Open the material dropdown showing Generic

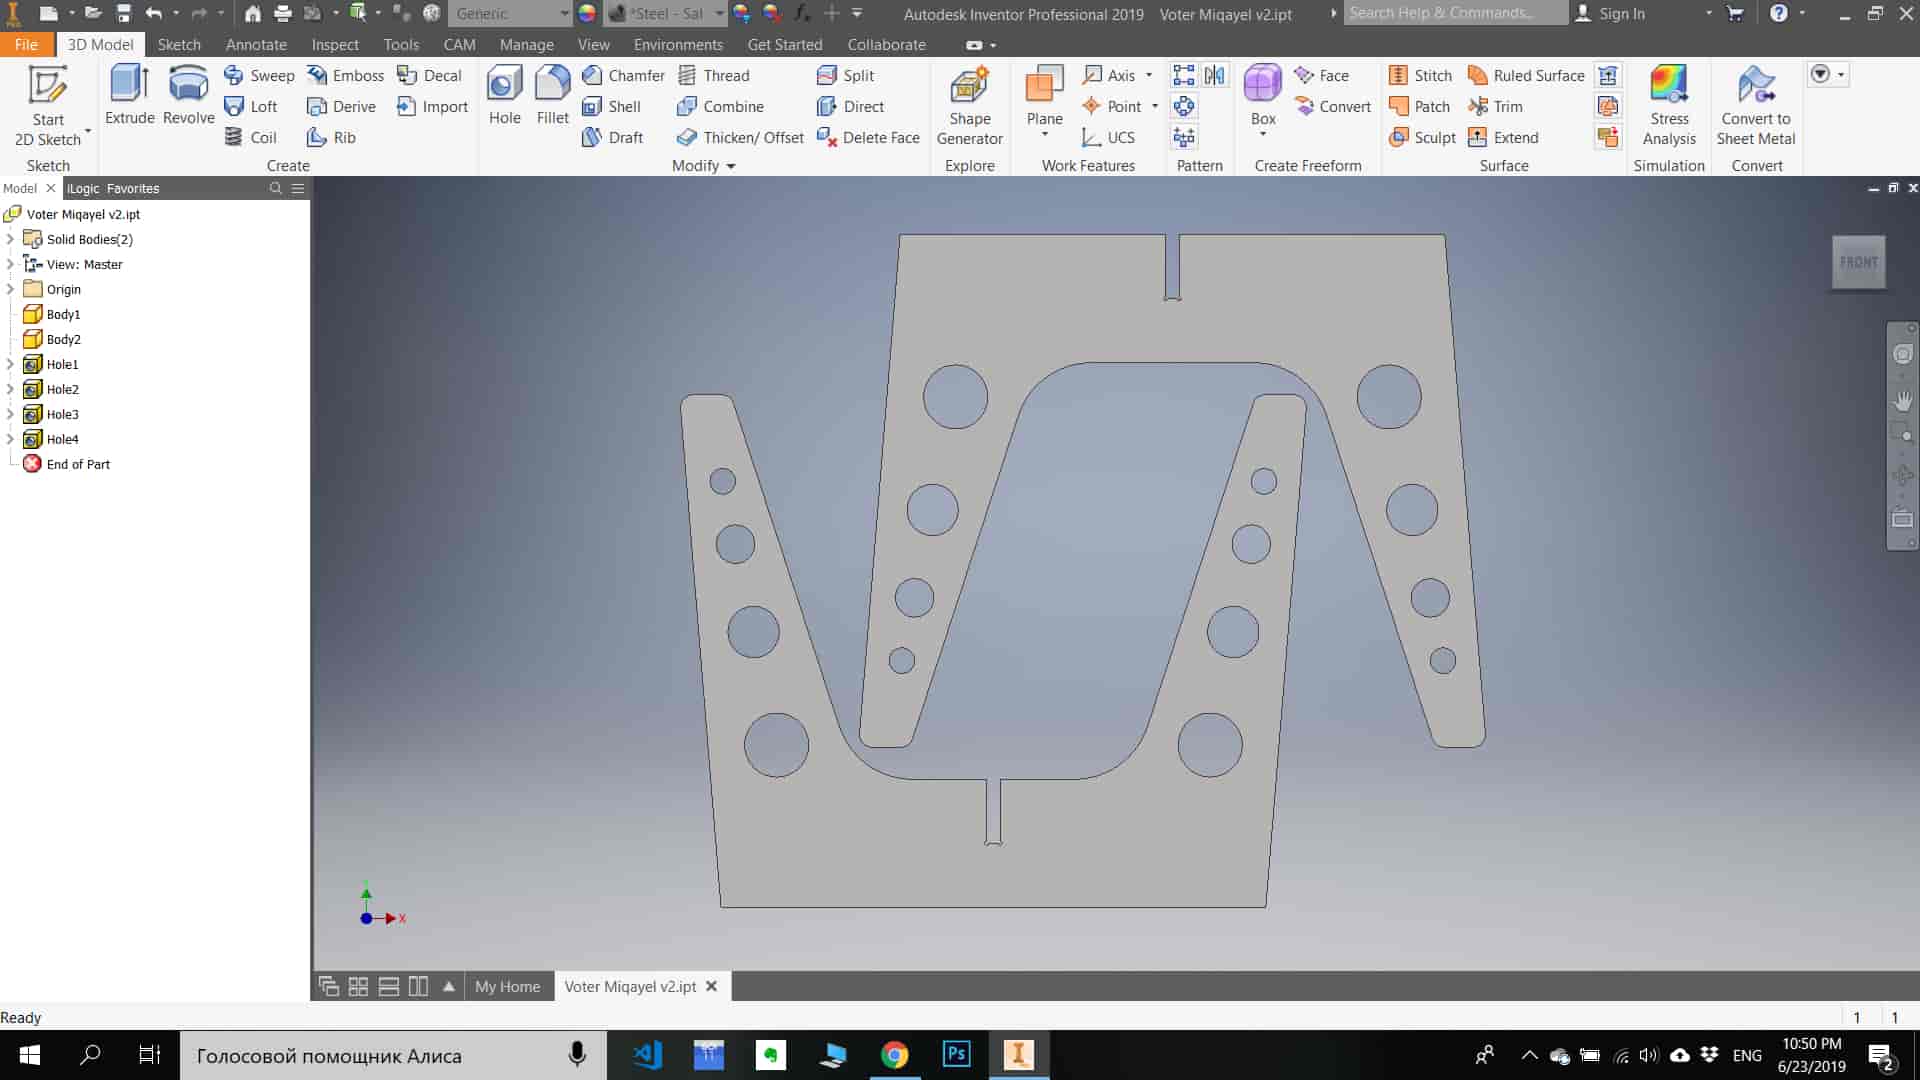click(510, 14)
